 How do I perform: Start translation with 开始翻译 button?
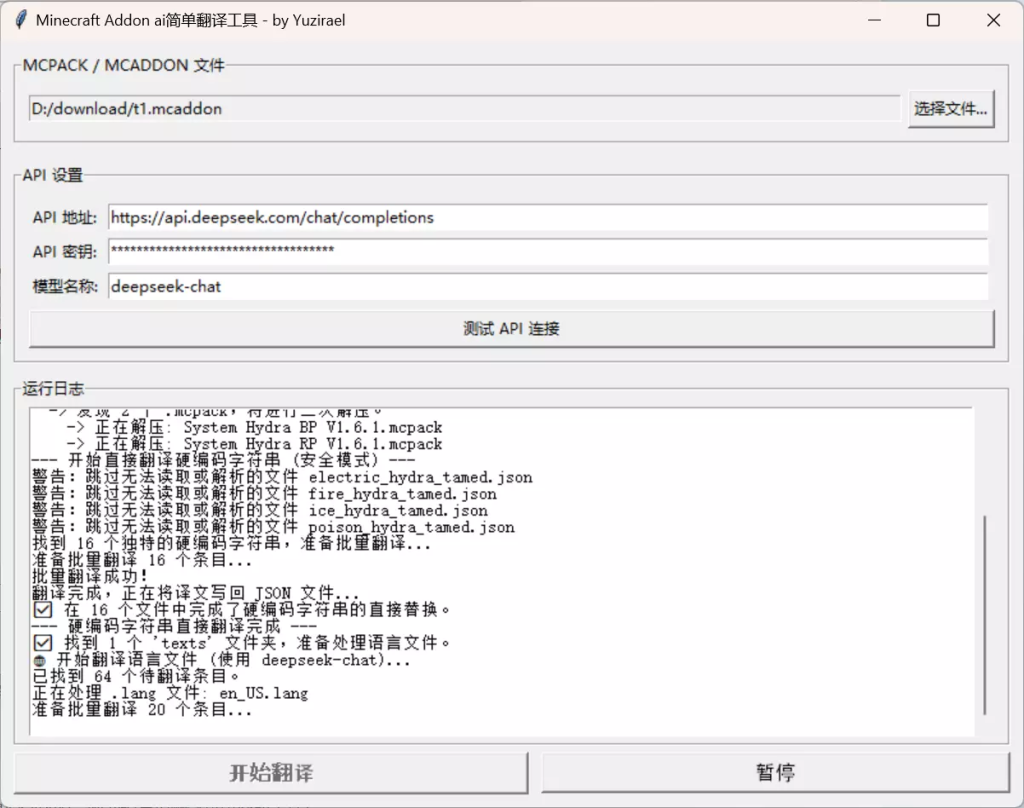tap(270, 772)
